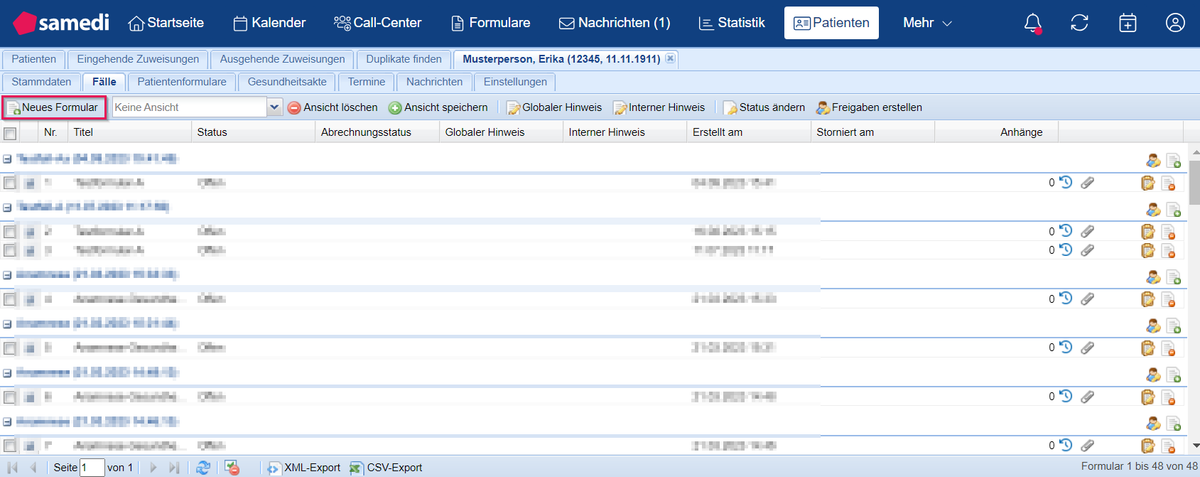Click the refresh icon in pagination bar
Image resolution: width=1200 pixels, height=477 pixels.
(x=204, y=467)
